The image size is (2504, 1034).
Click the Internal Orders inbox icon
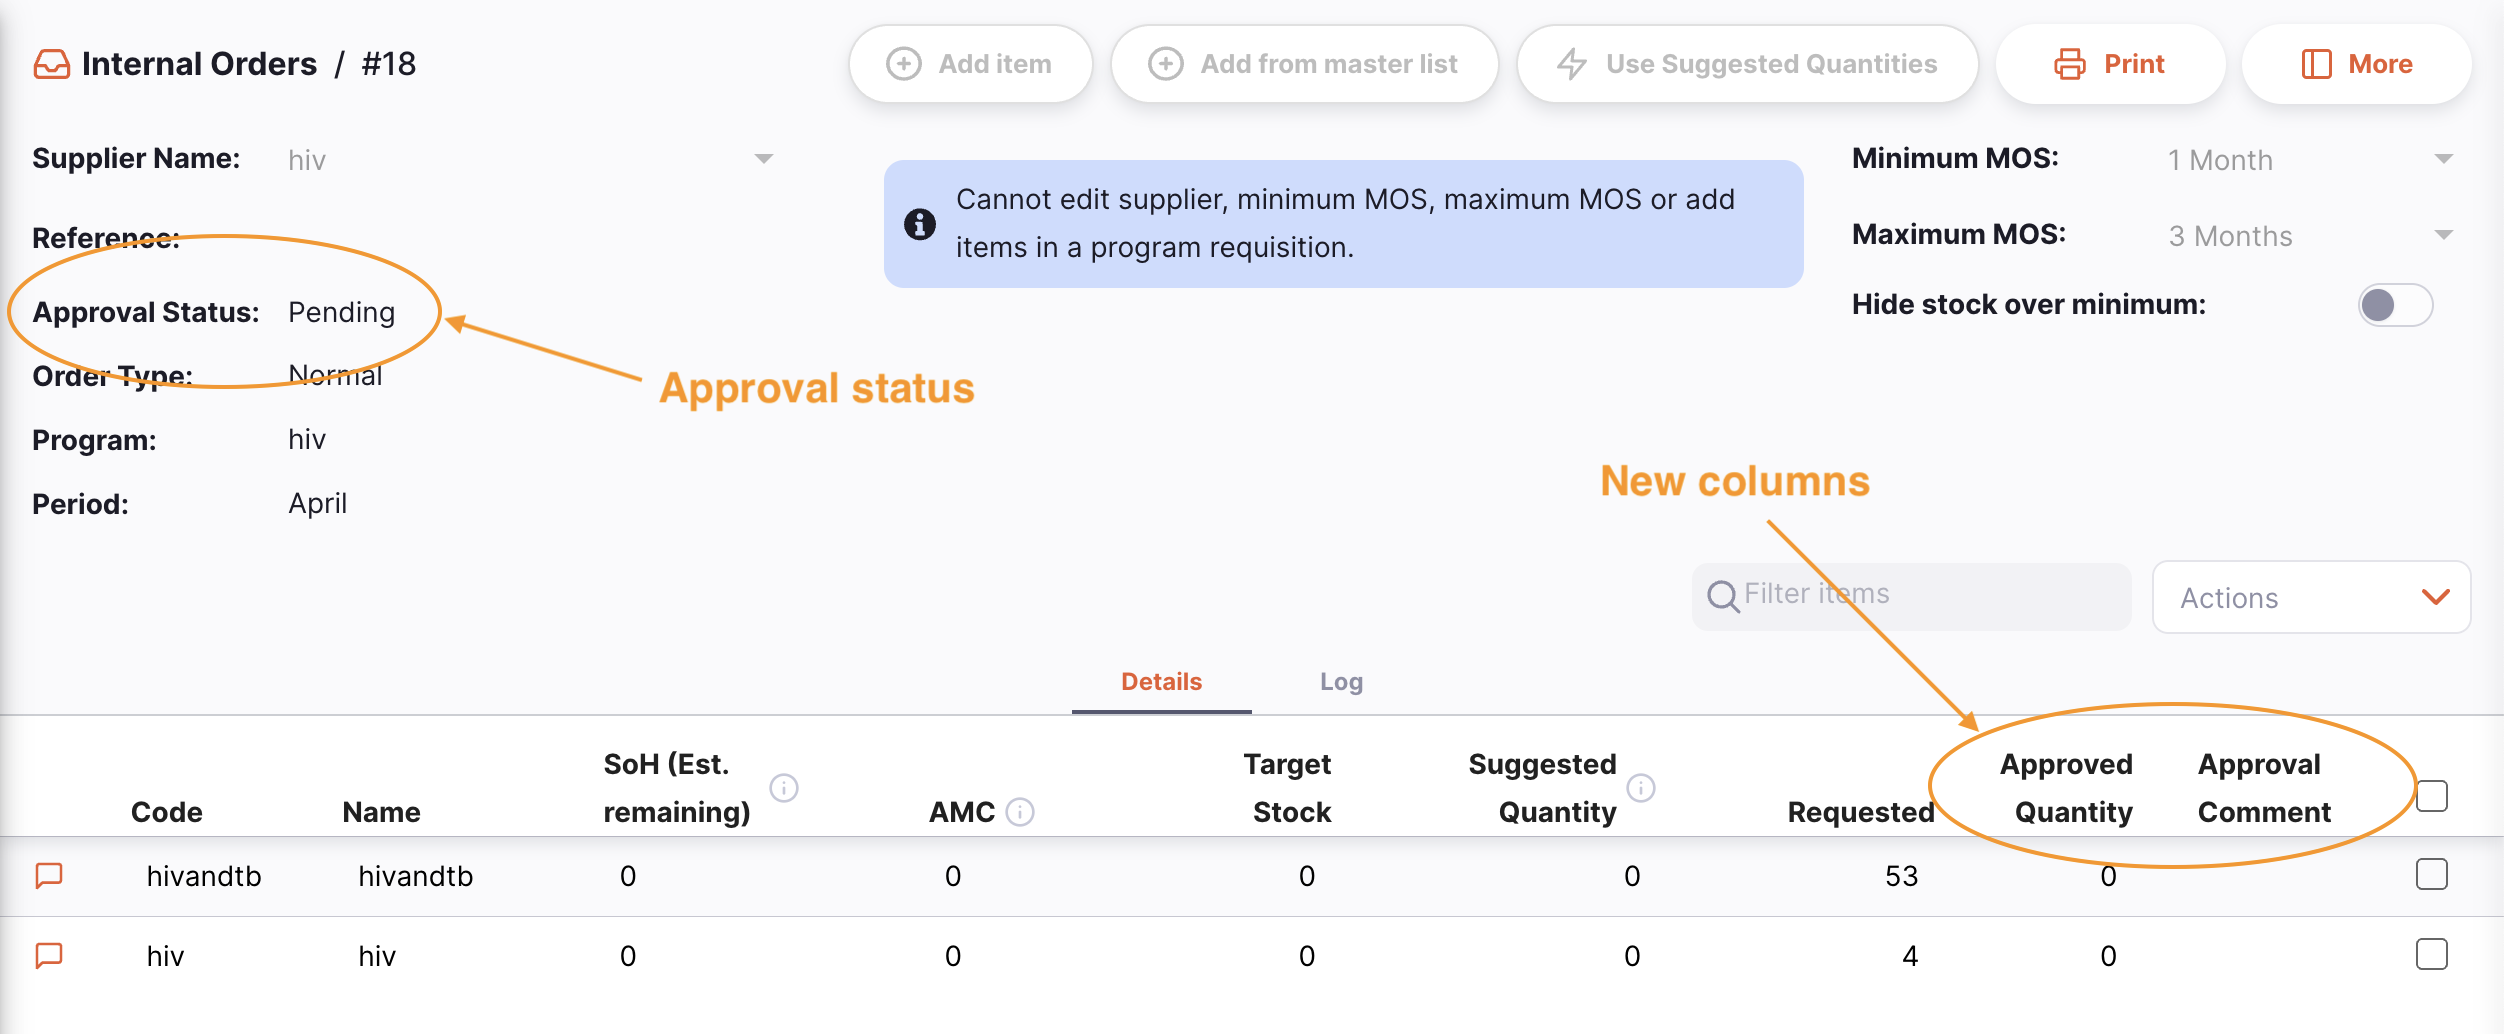point(52,65)
